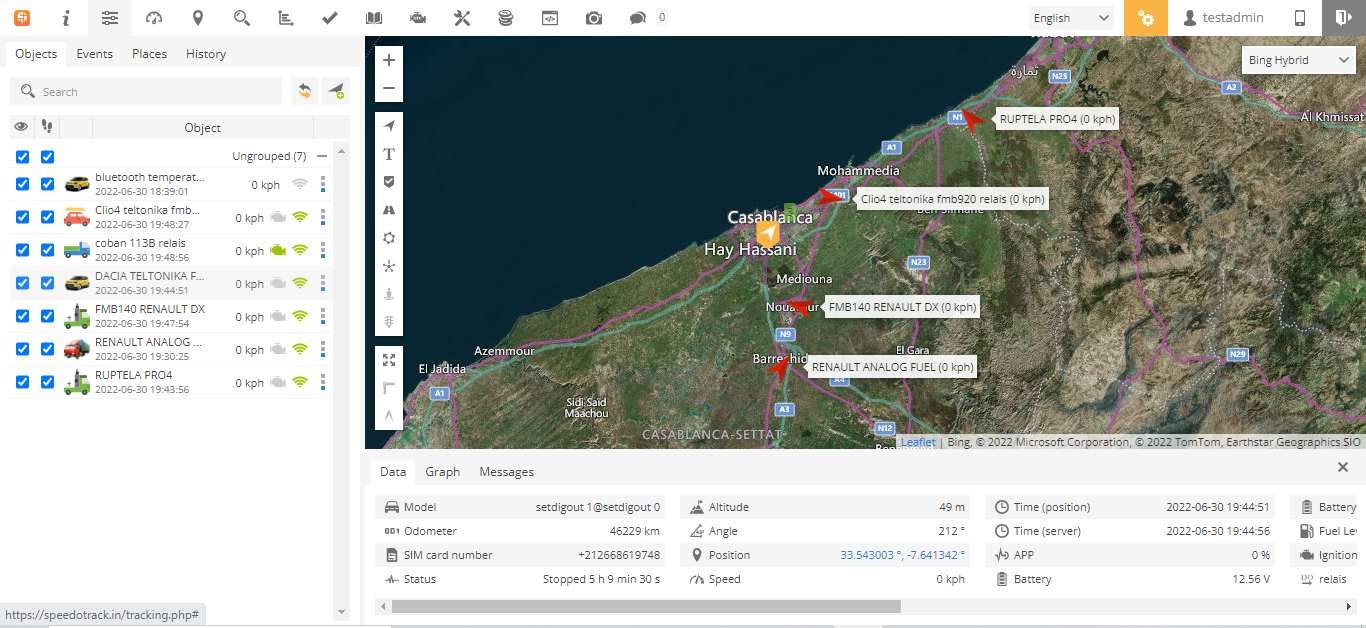This screenshot has width=1366, height=628.
Task: Open the Bing Hybrid map type dropdown
Action: click(x=1298, y=60)
